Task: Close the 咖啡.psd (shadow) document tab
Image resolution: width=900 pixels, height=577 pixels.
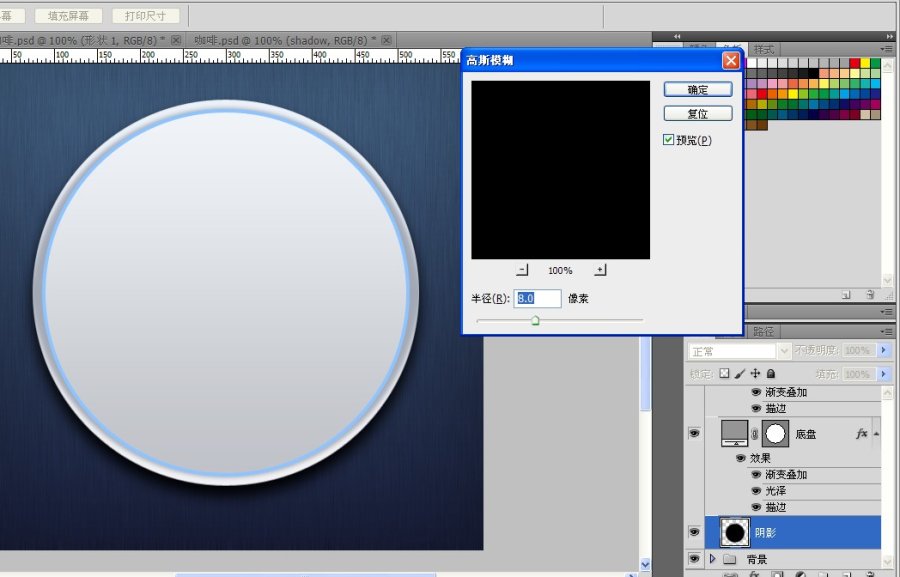Action: click(386, 40)
